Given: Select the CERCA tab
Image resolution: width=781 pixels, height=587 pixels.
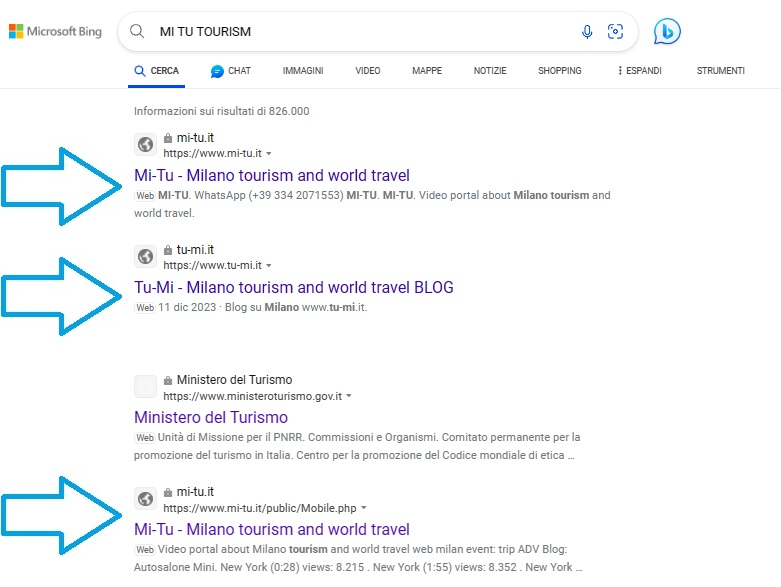Looking at the screenshot, I should (156, 71).
